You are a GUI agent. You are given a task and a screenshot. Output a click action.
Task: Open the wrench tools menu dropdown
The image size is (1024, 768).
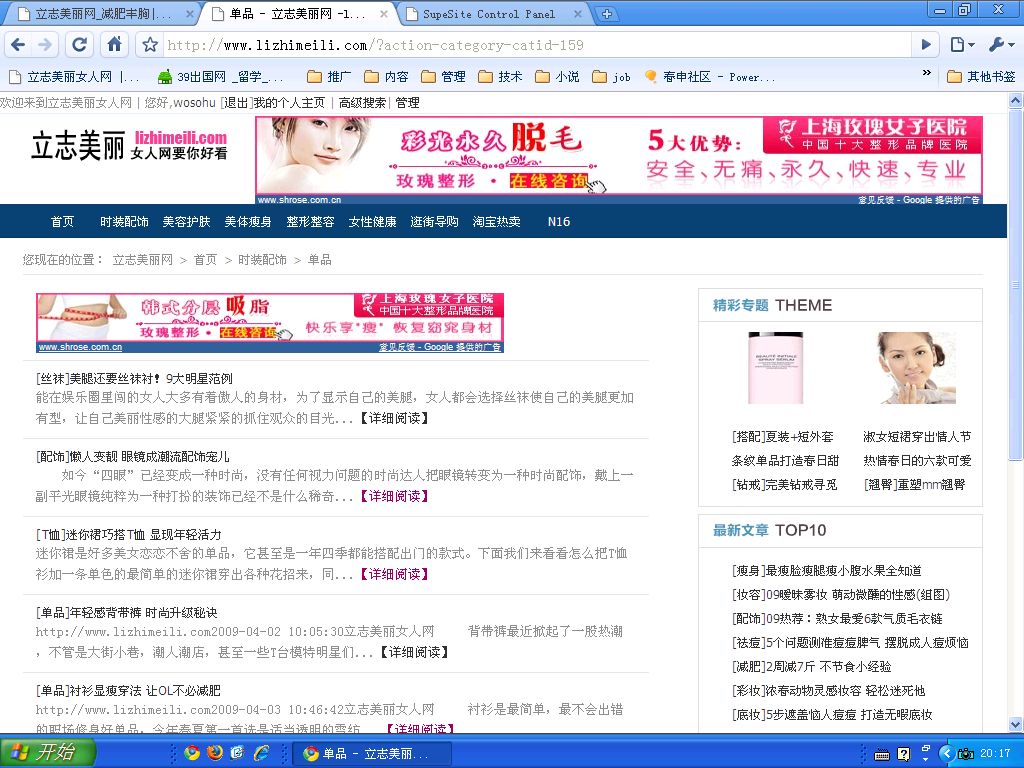coord(1000,45)
